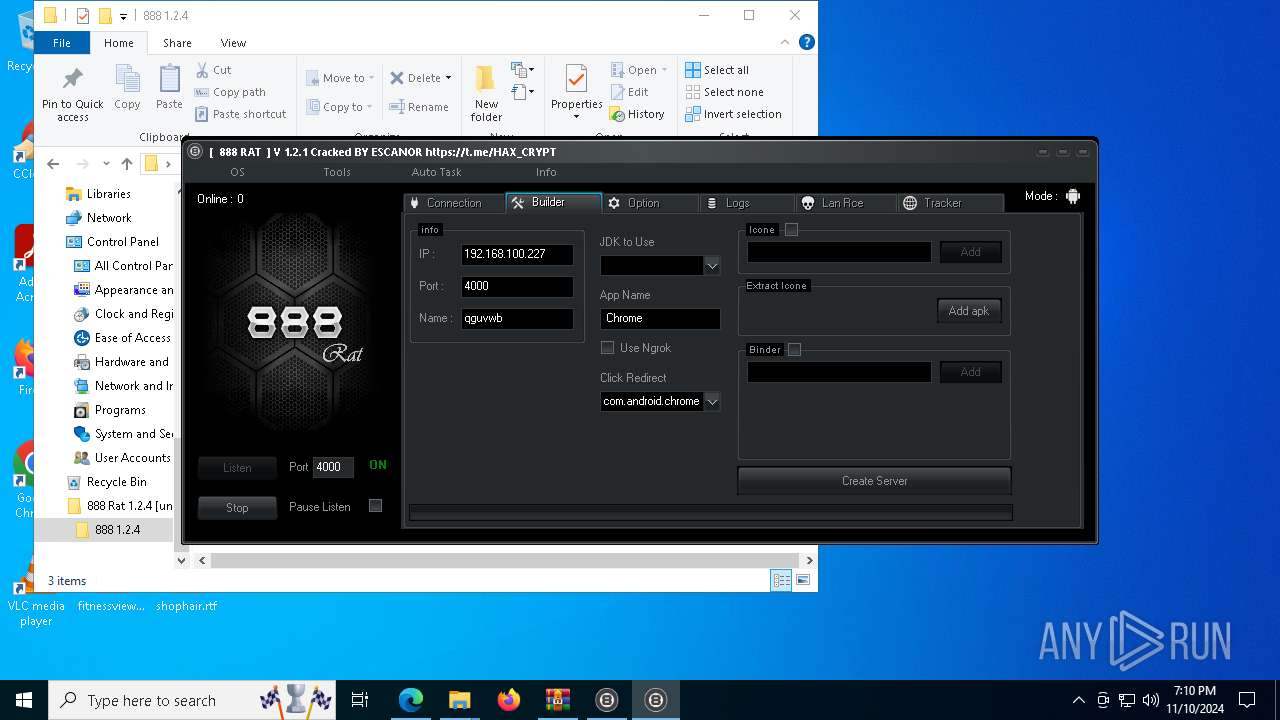This screenshot has width=1280, height=720.
Task: Click Add button in Icone group
Action: [970, 252]
